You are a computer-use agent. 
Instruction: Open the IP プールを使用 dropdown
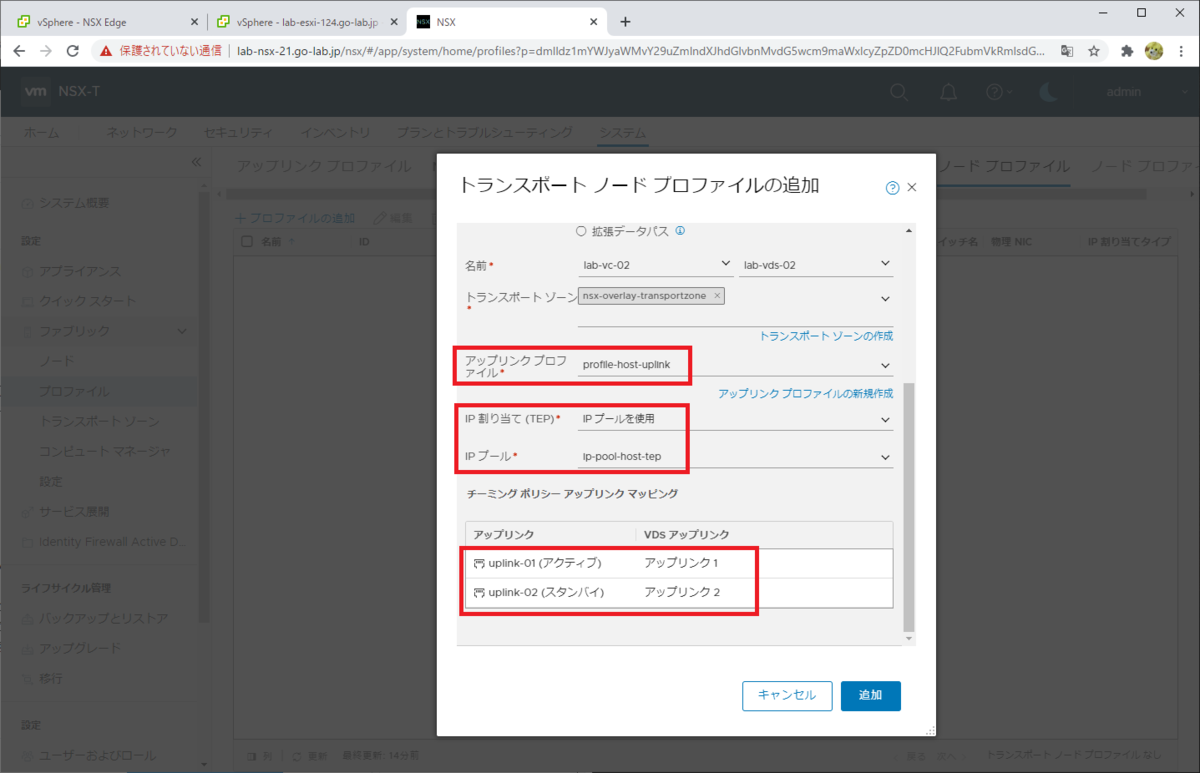coord(735,419)
